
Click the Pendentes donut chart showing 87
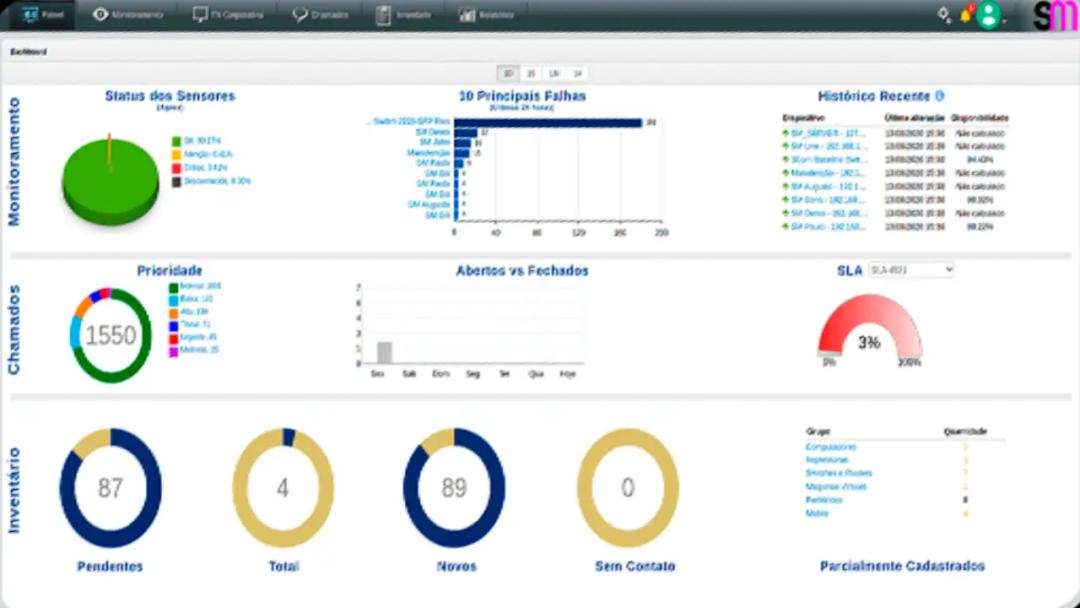point(110,488)
